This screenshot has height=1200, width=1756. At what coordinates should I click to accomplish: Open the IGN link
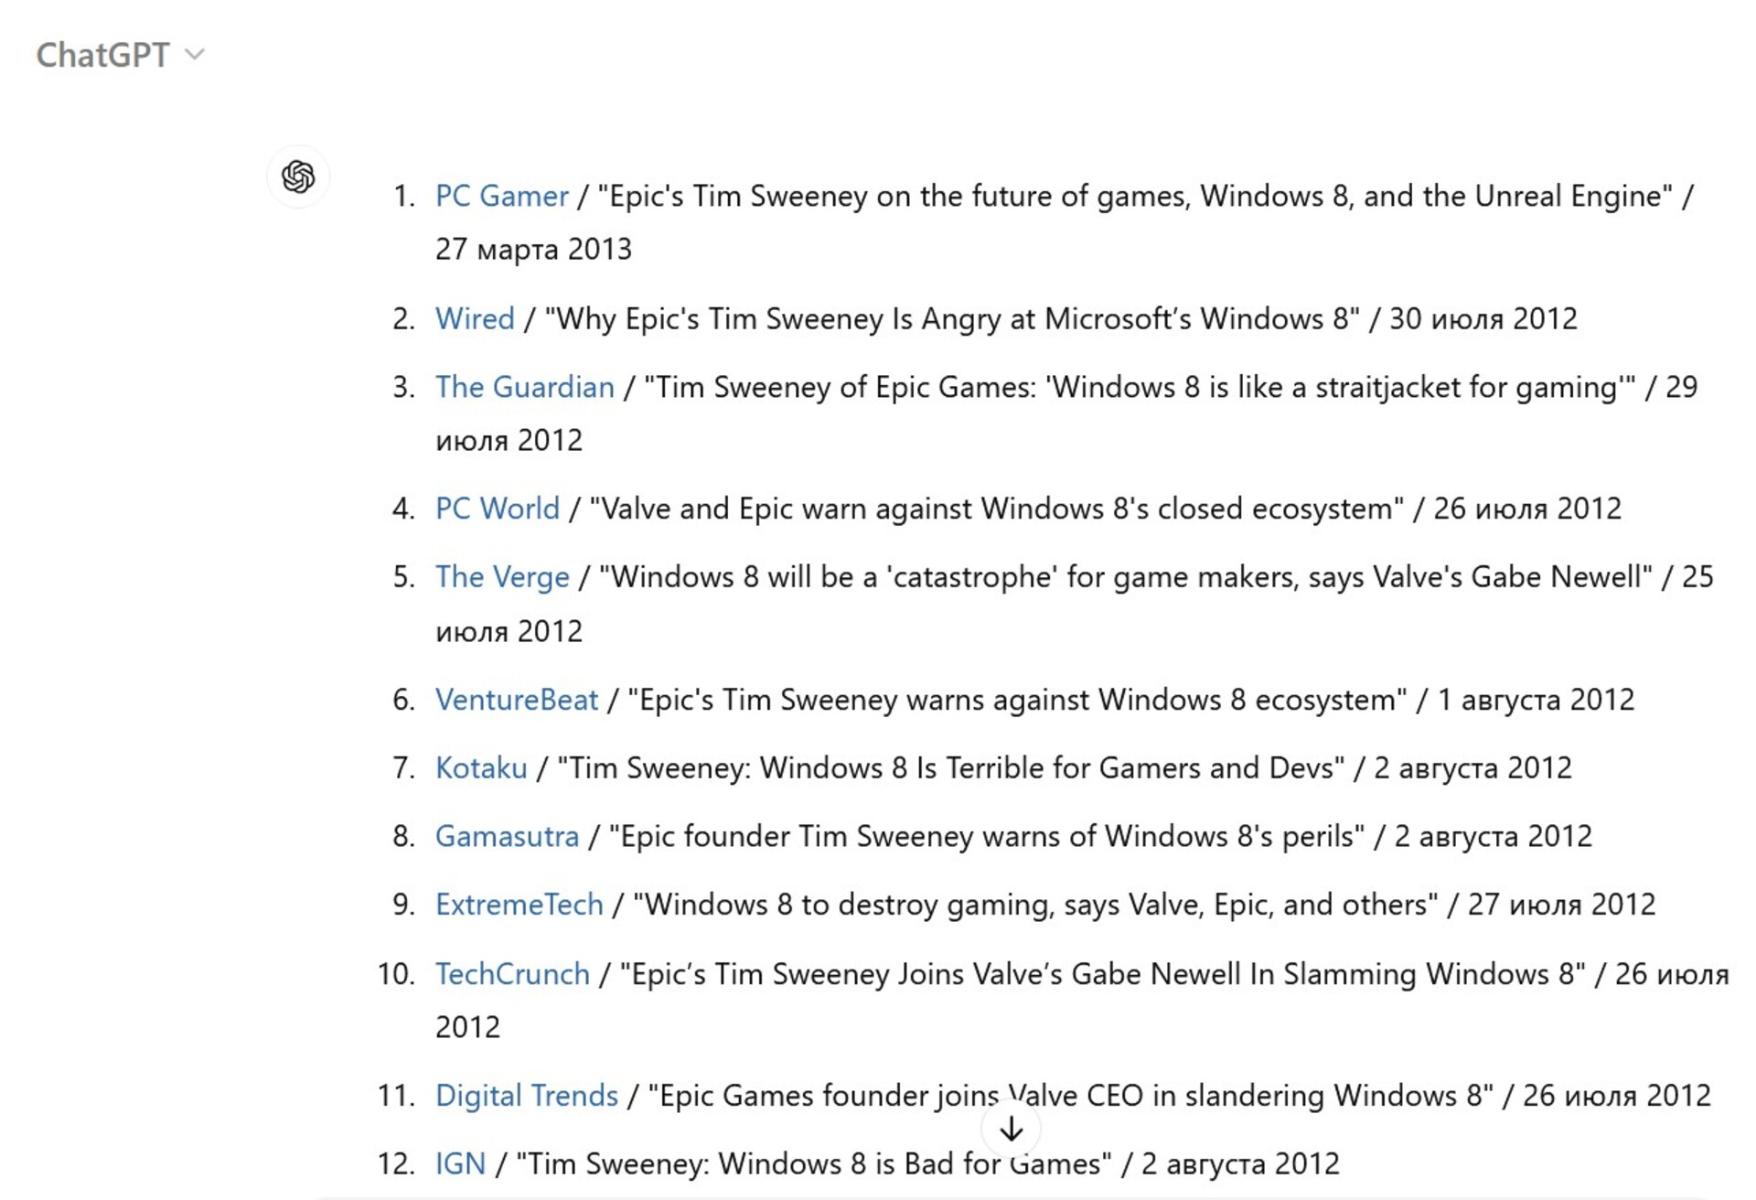[460, 1164]
